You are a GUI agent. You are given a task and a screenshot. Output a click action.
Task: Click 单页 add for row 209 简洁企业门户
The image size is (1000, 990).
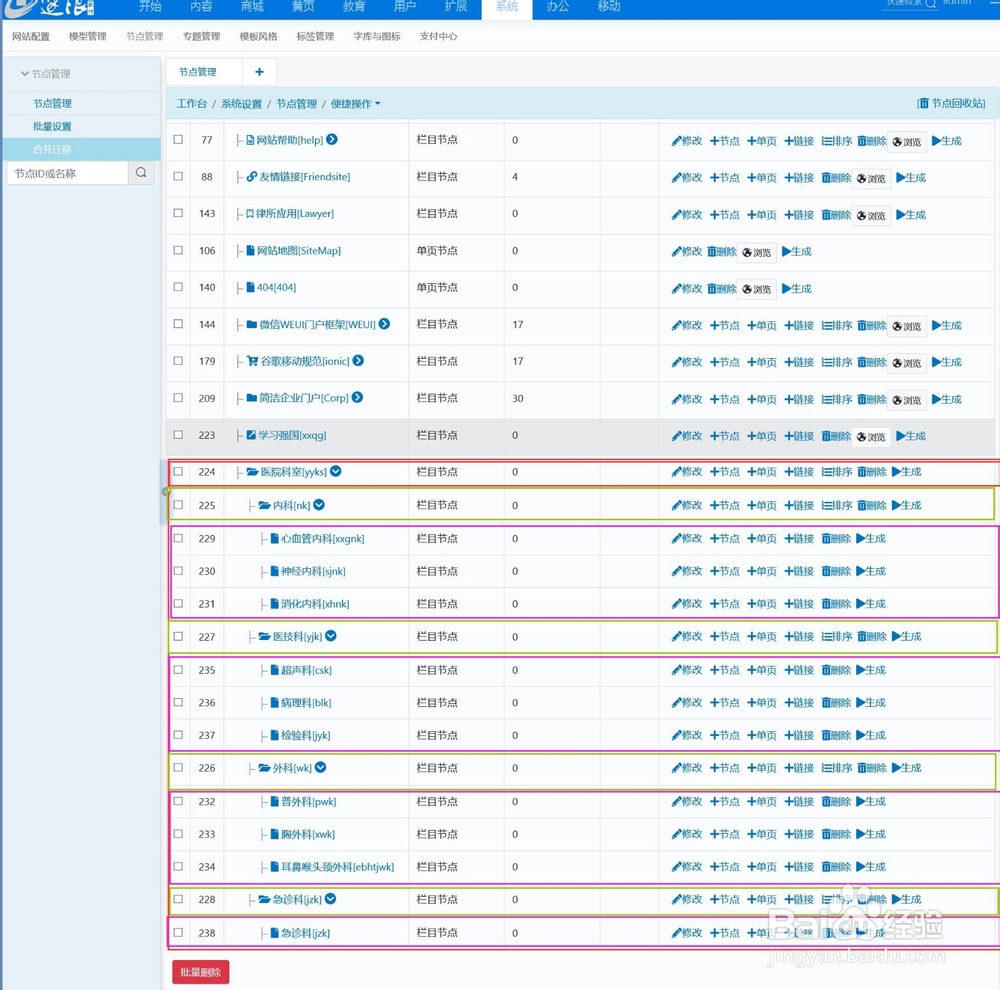coord(761,399)
